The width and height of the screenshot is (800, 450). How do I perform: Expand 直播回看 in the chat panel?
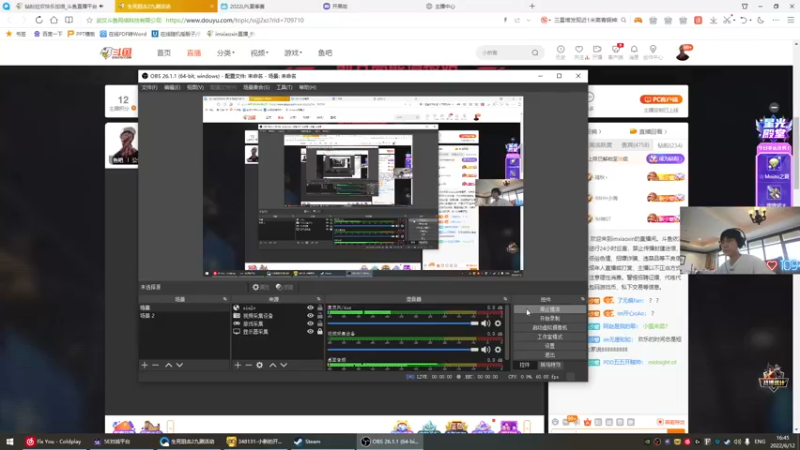pos(648,132)
